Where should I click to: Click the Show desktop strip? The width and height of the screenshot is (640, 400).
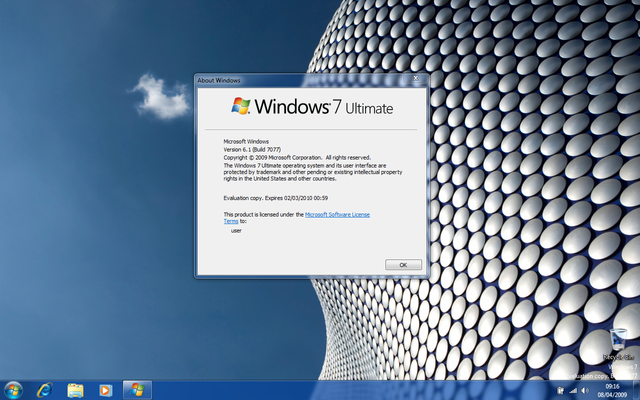click(x=636, y=390)
